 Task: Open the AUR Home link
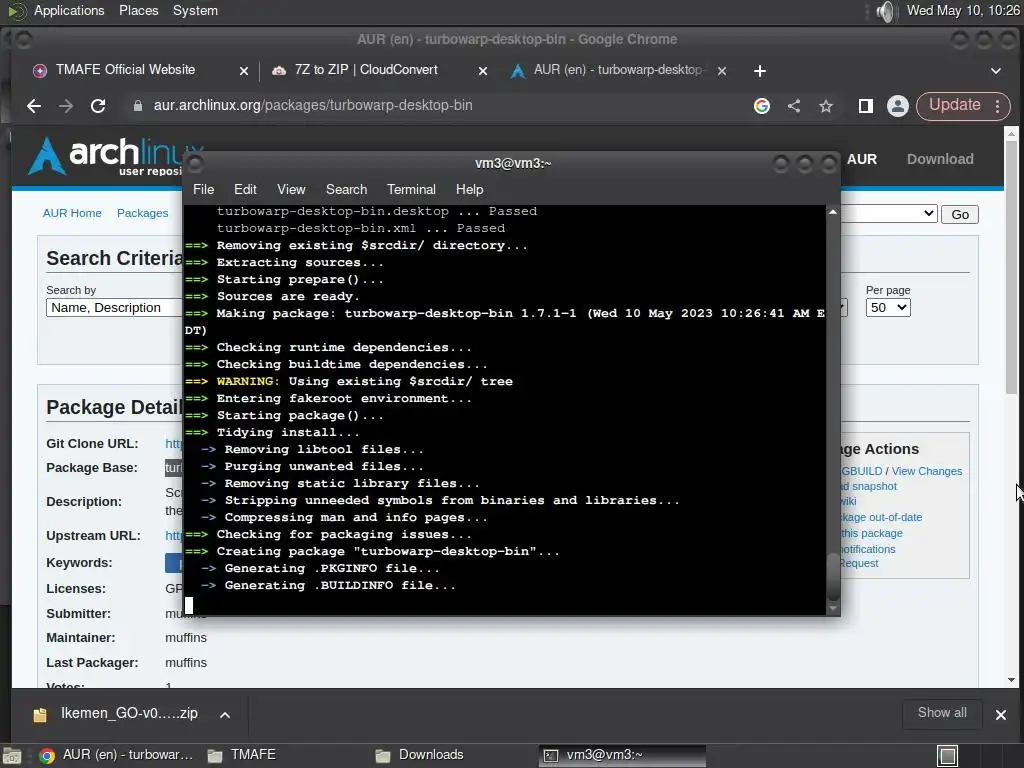(x=72, y=214)
